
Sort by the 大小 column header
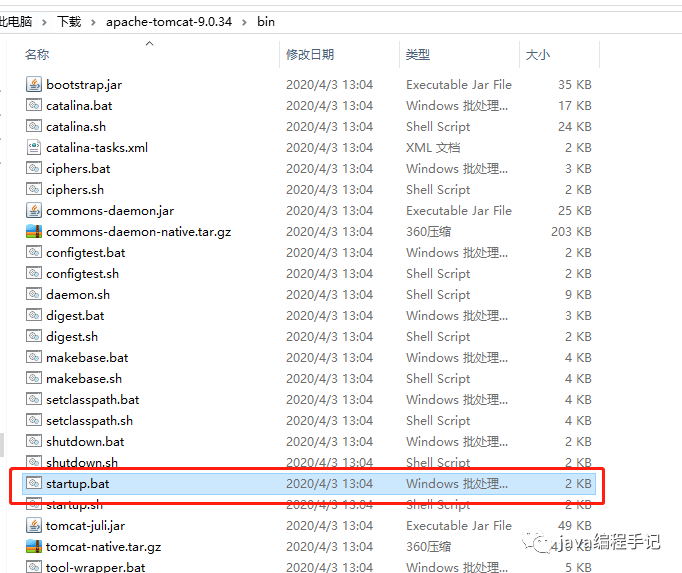pyautogui.click(x=538, y=55)
